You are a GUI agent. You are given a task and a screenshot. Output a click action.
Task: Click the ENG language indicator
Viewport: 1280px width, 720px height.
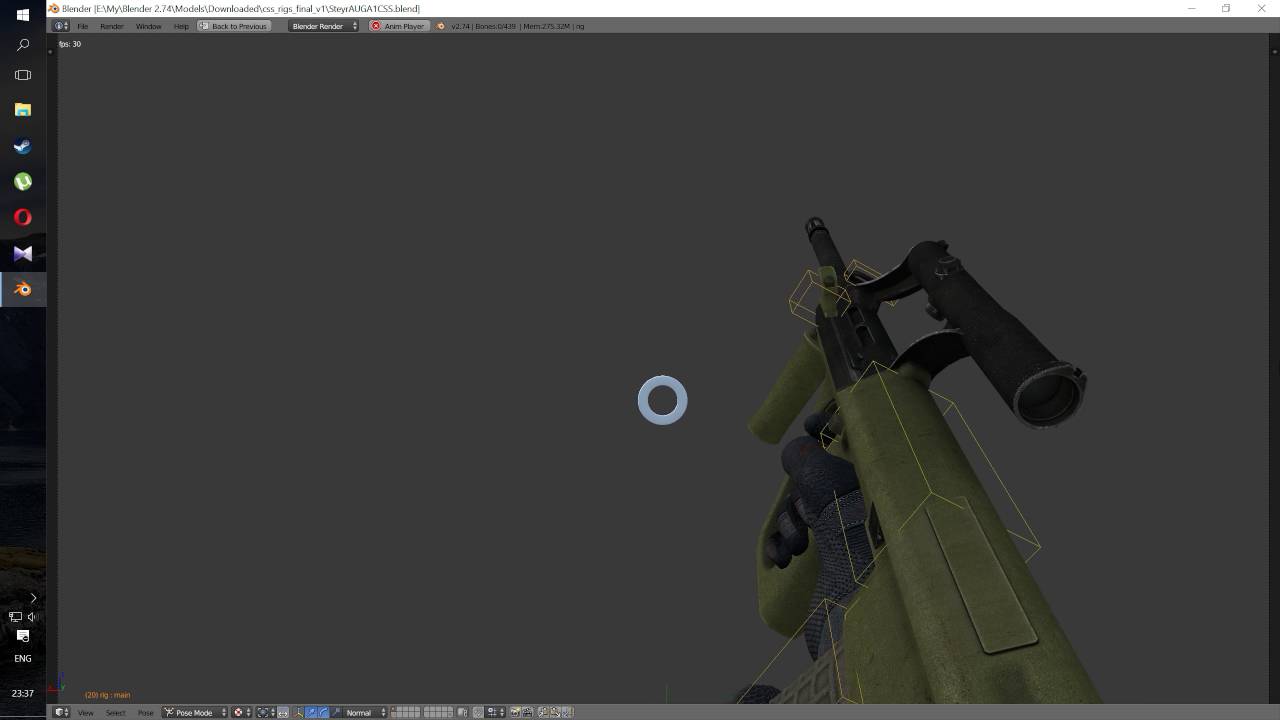23,659
